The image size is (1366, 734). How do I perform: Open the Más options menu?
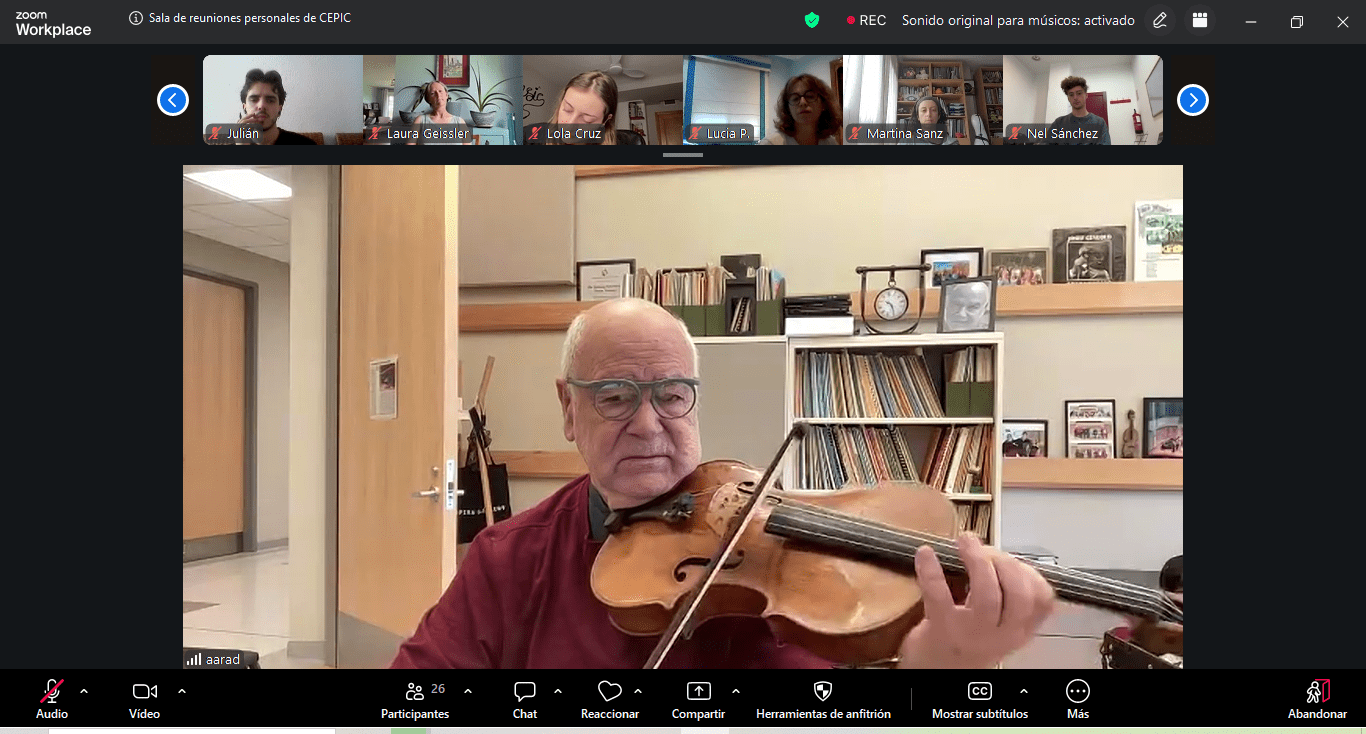click(x=1078, y=700)
